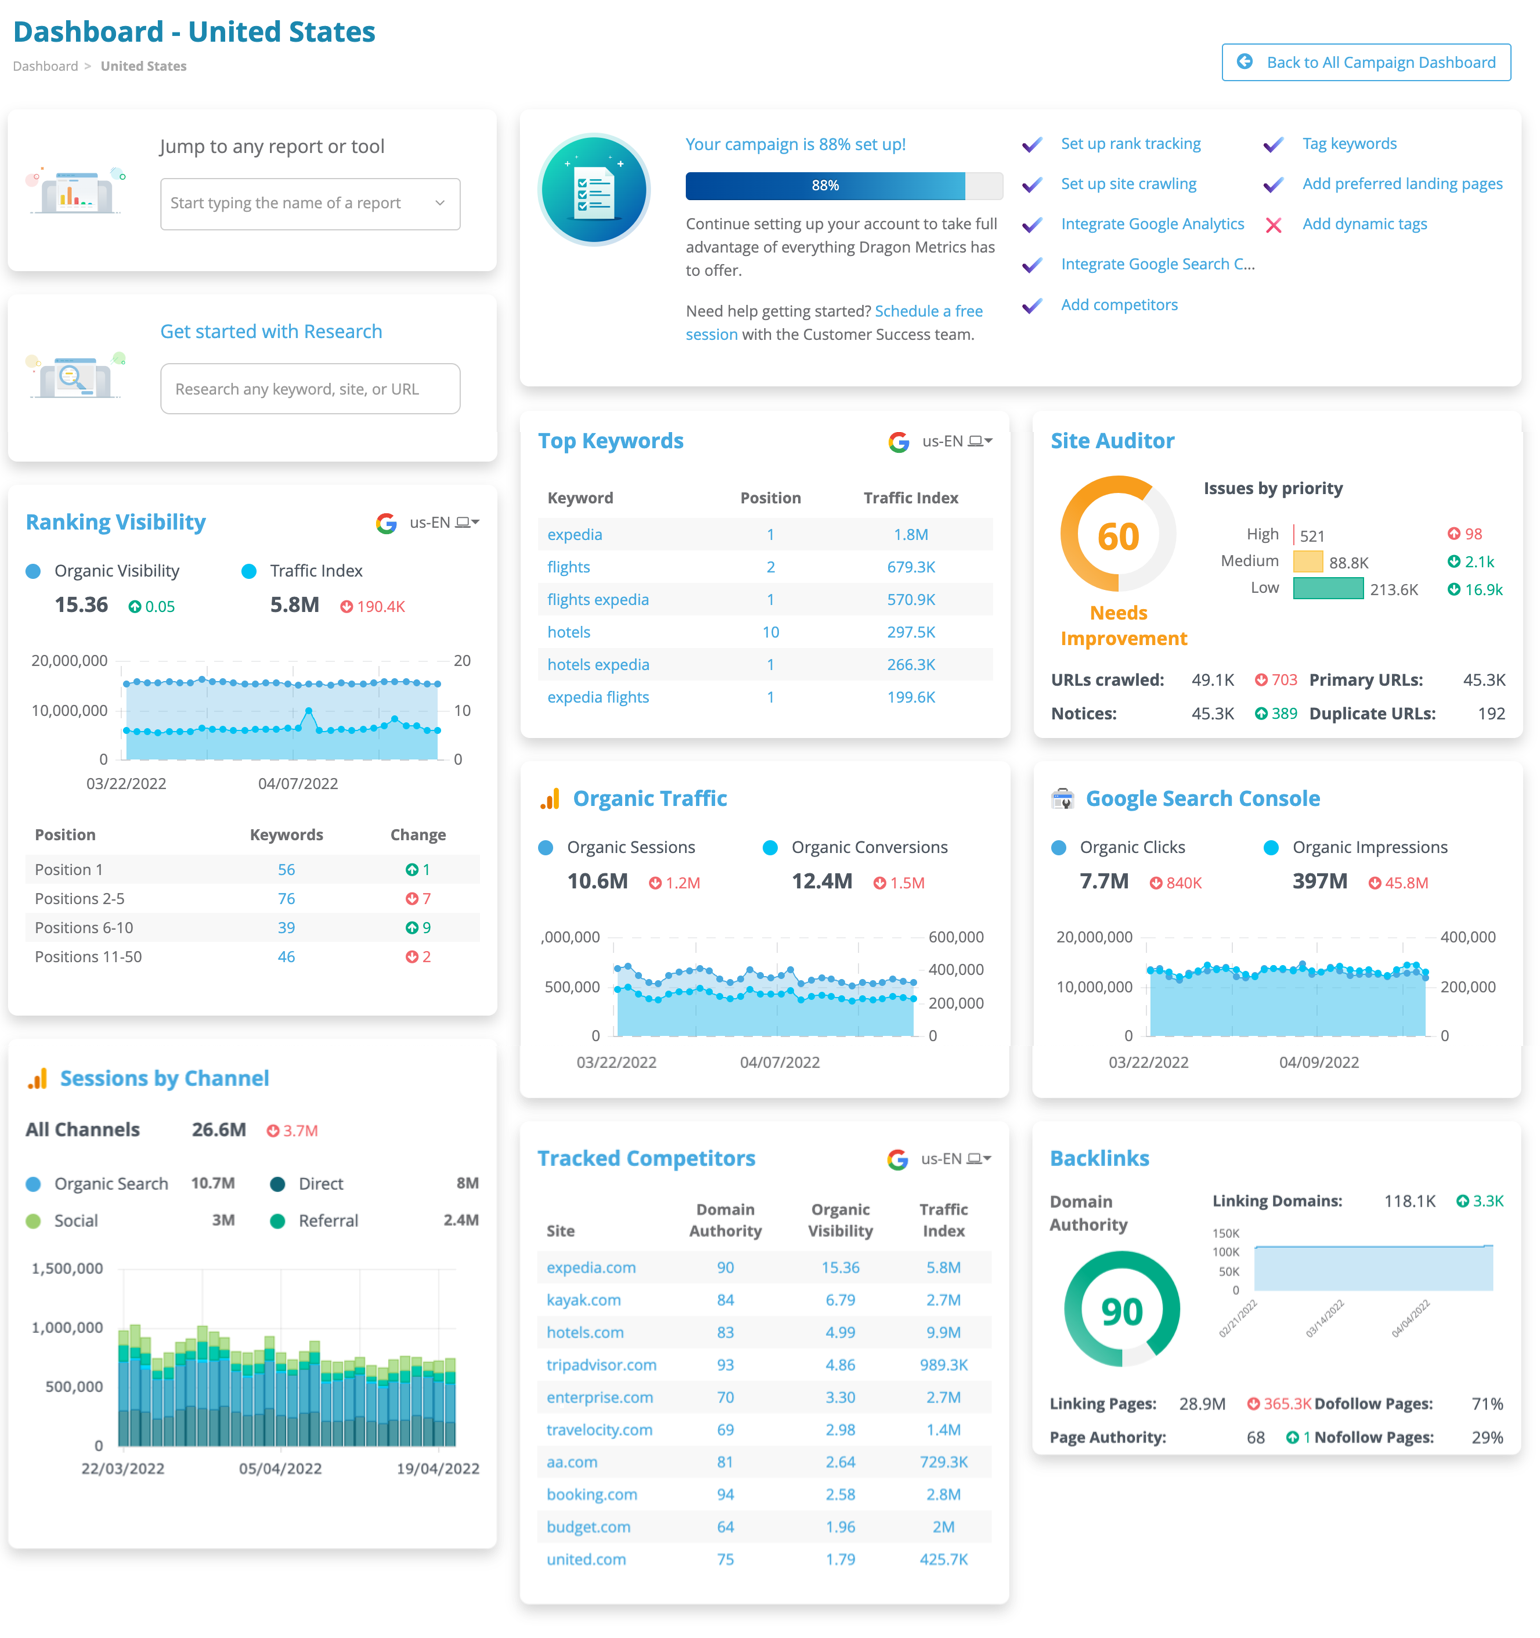Click the bar chart icon beside Sessions by Channel

tap(37, 1078)
